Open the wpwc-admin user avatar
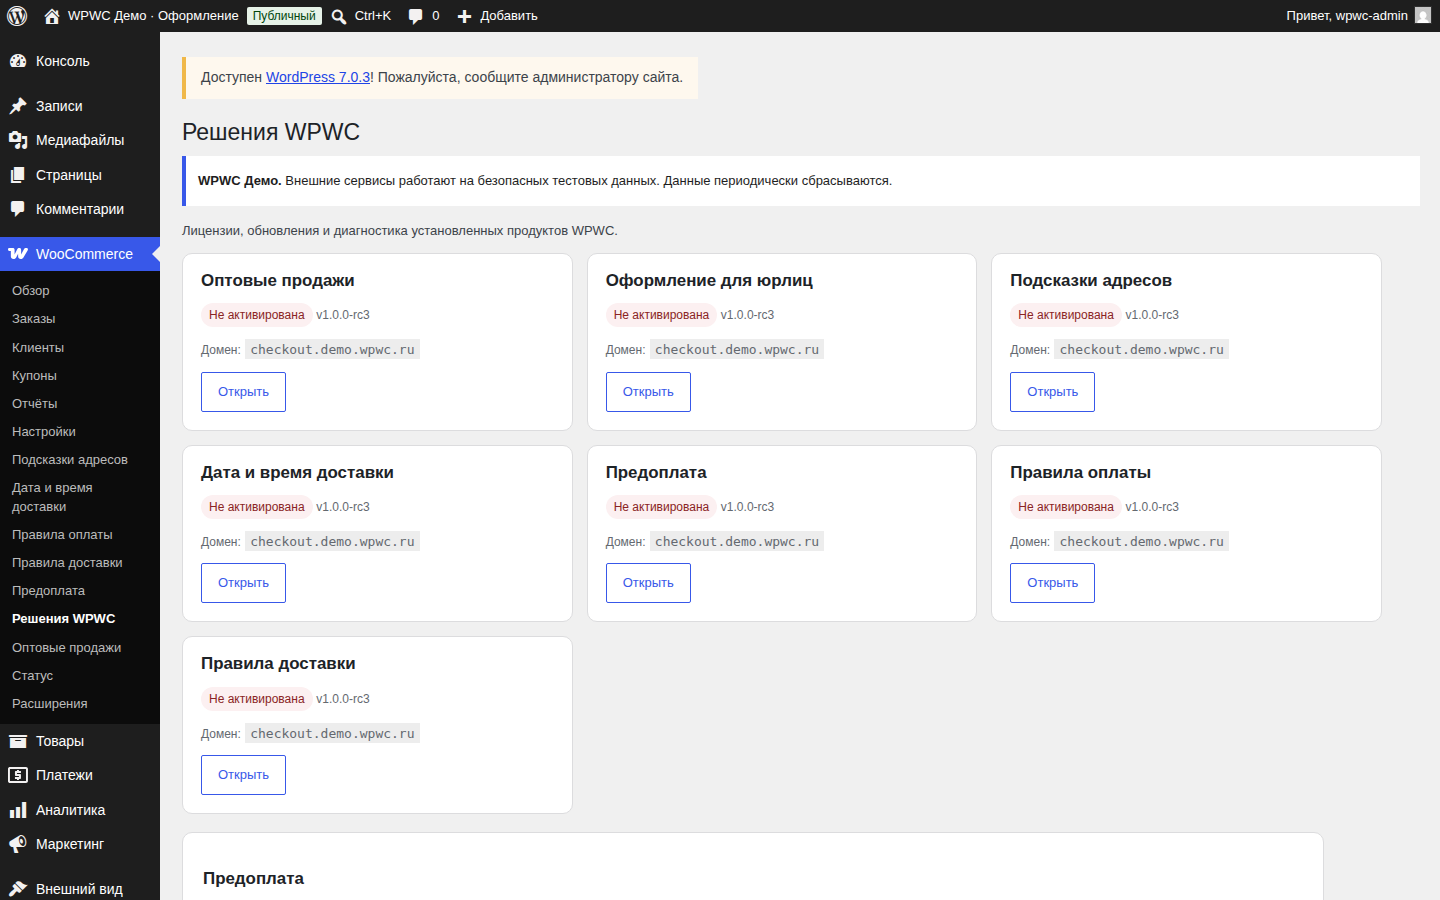1440x900 pixels. tap(1423, 15)
